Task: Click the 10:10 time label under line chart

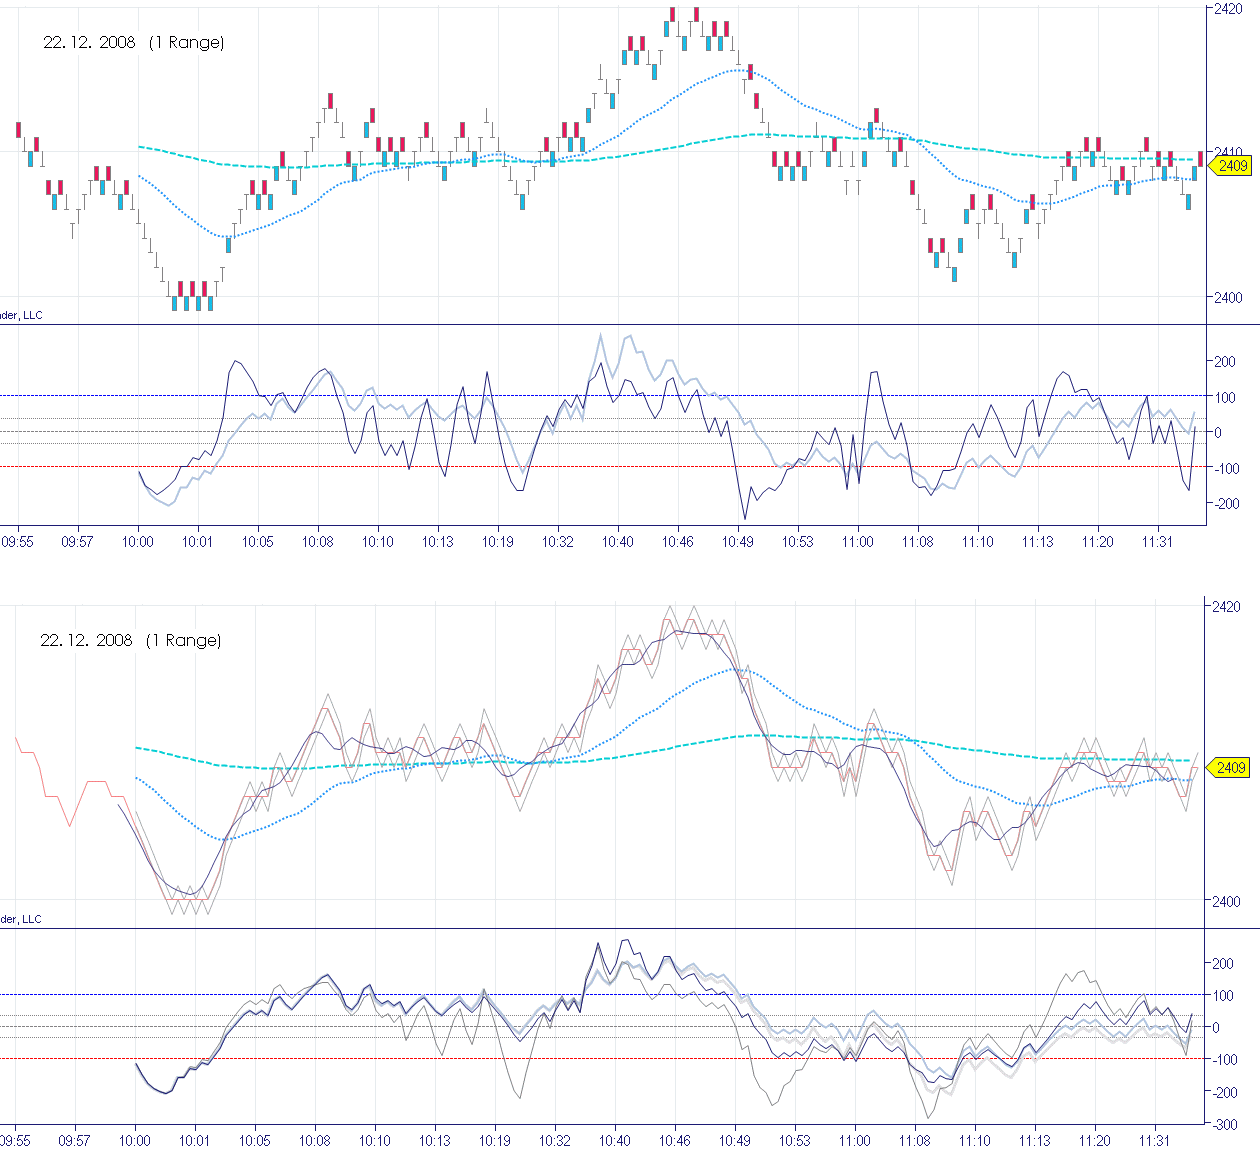Action: 374,1141
